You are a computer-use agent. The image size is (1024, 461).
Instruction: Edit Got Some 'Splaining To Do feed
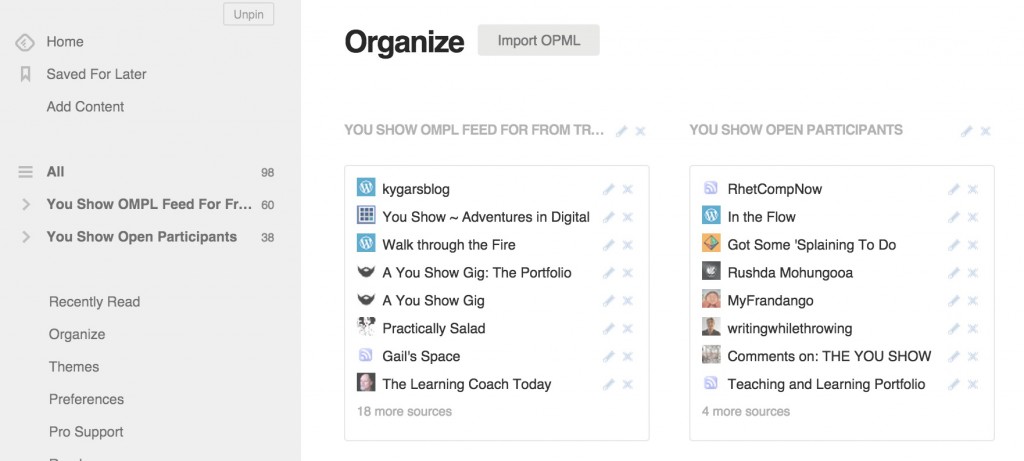(953, 246)
